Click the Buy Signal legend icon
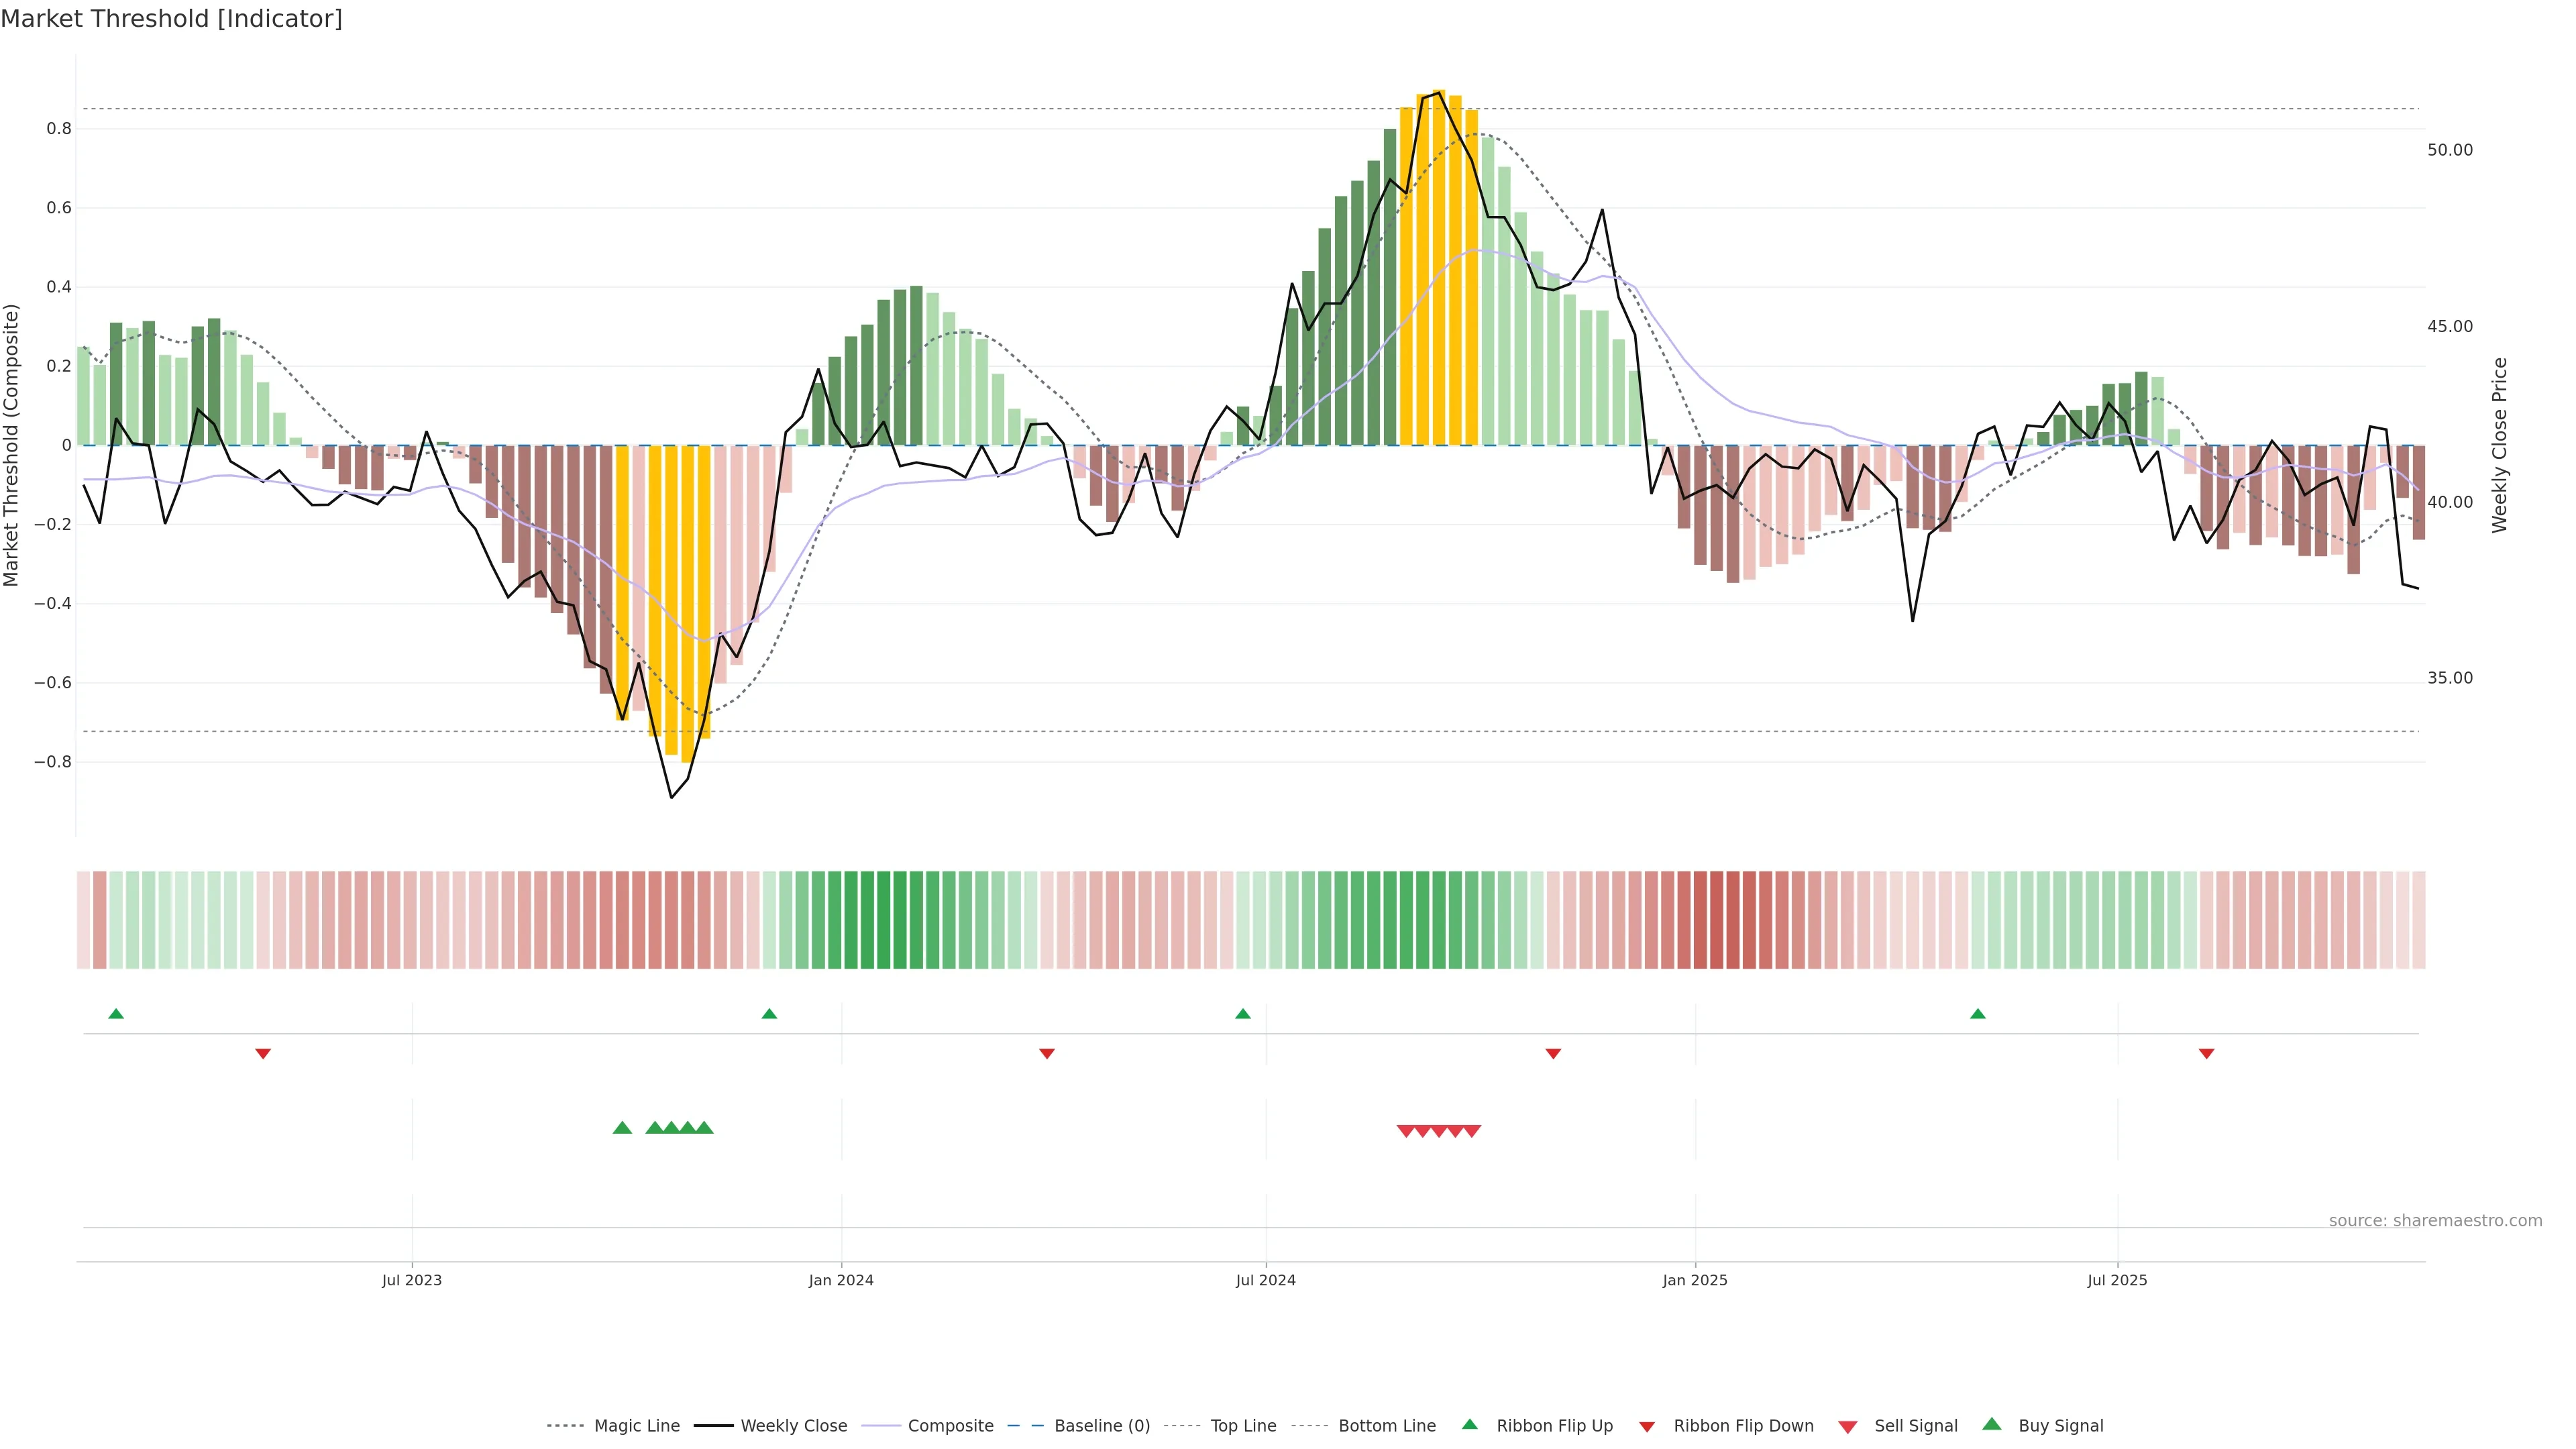 (x=1992, y=1424)
